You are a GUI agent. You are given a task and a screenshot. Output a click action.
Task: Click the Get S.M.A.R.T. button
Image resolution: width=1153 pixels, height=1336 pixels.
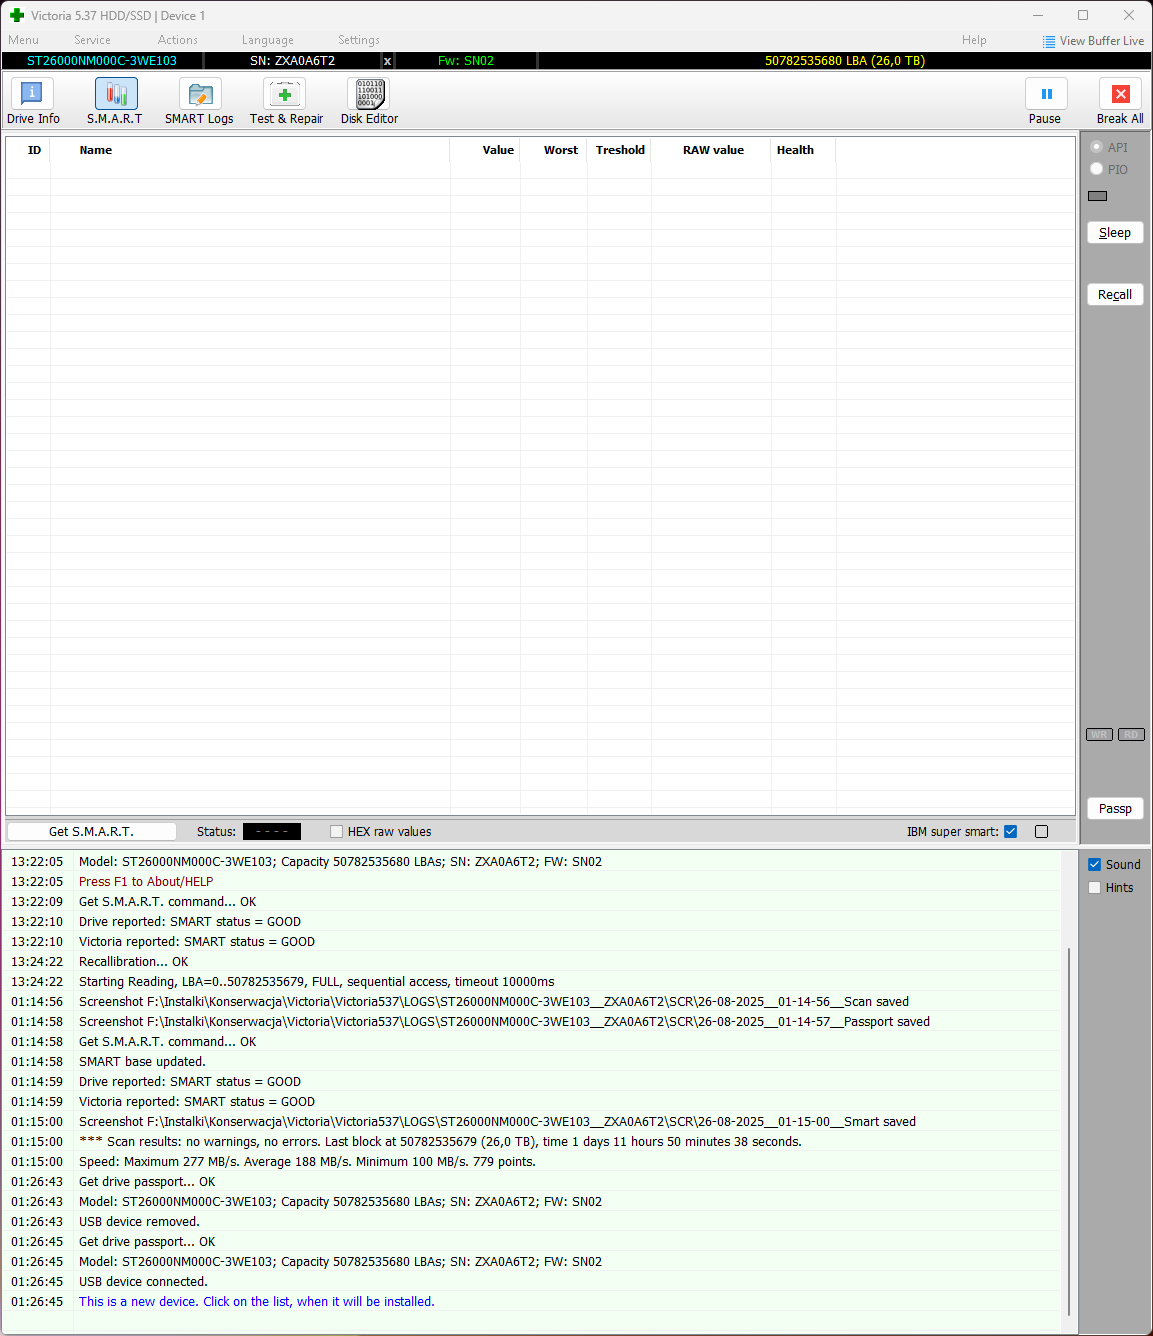[91, 832]
